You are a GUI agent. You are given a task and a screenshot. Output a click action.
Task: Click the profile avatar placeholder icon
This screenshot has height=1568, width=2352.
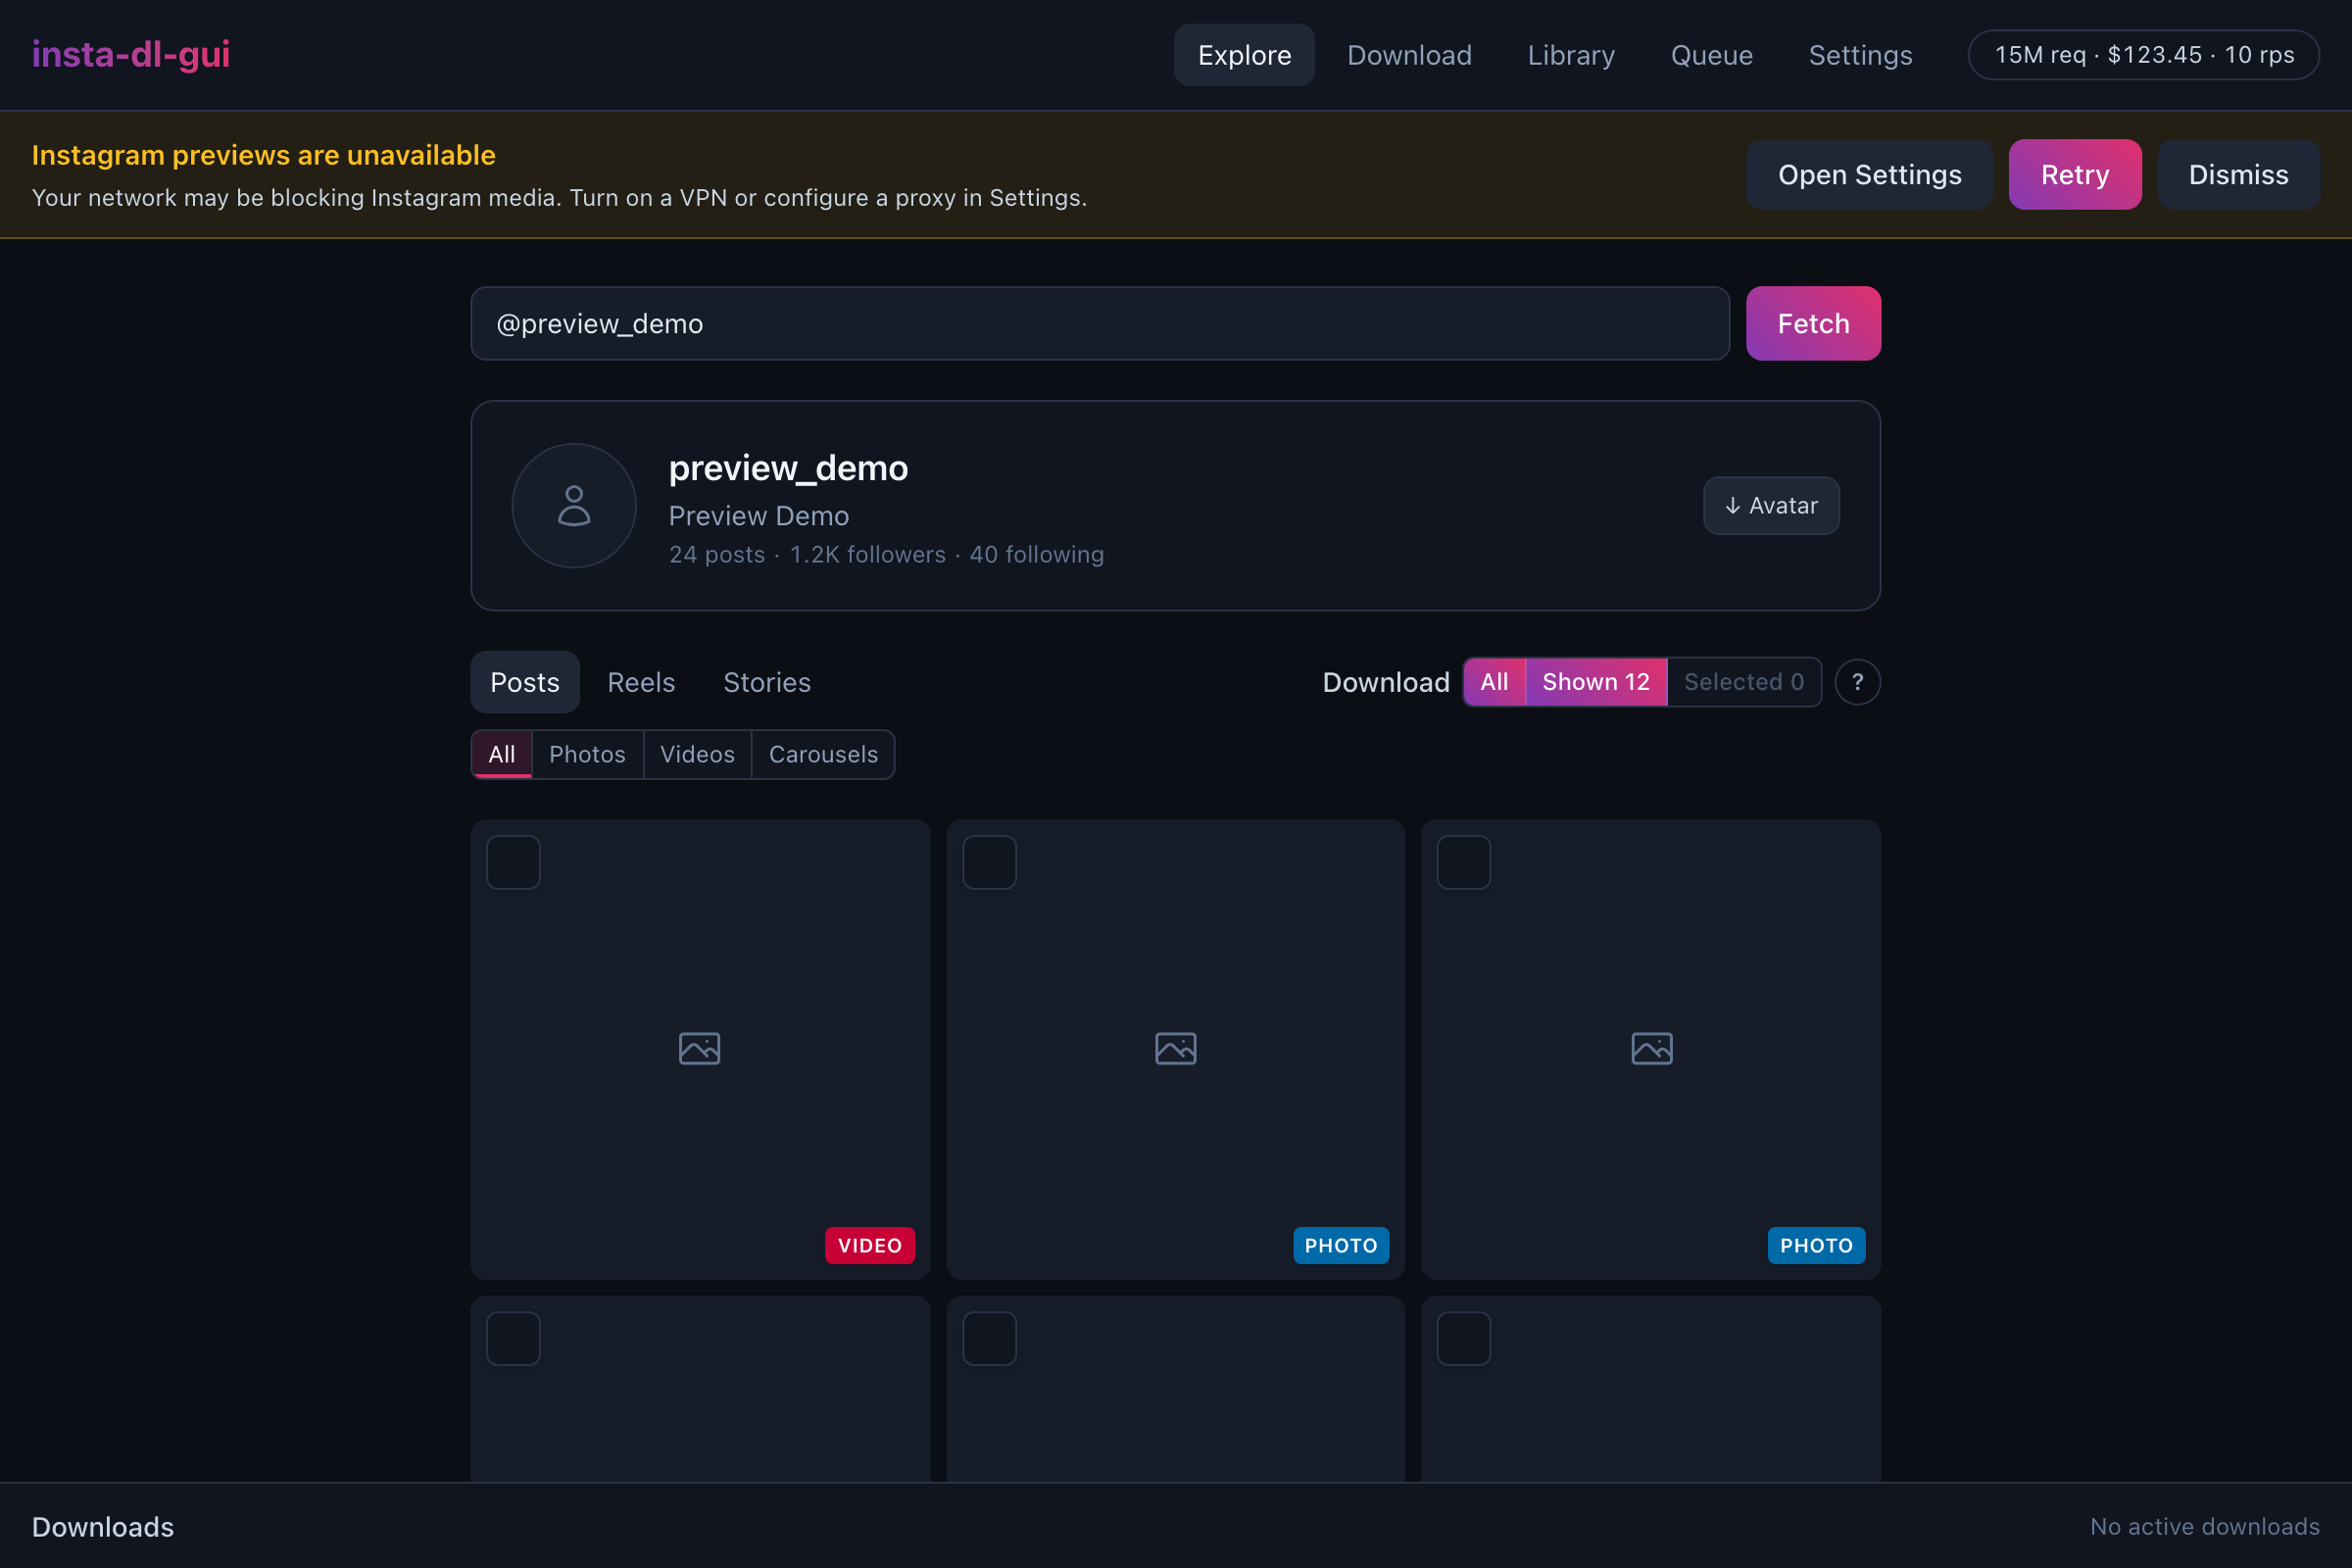click(x=574, y=506)
